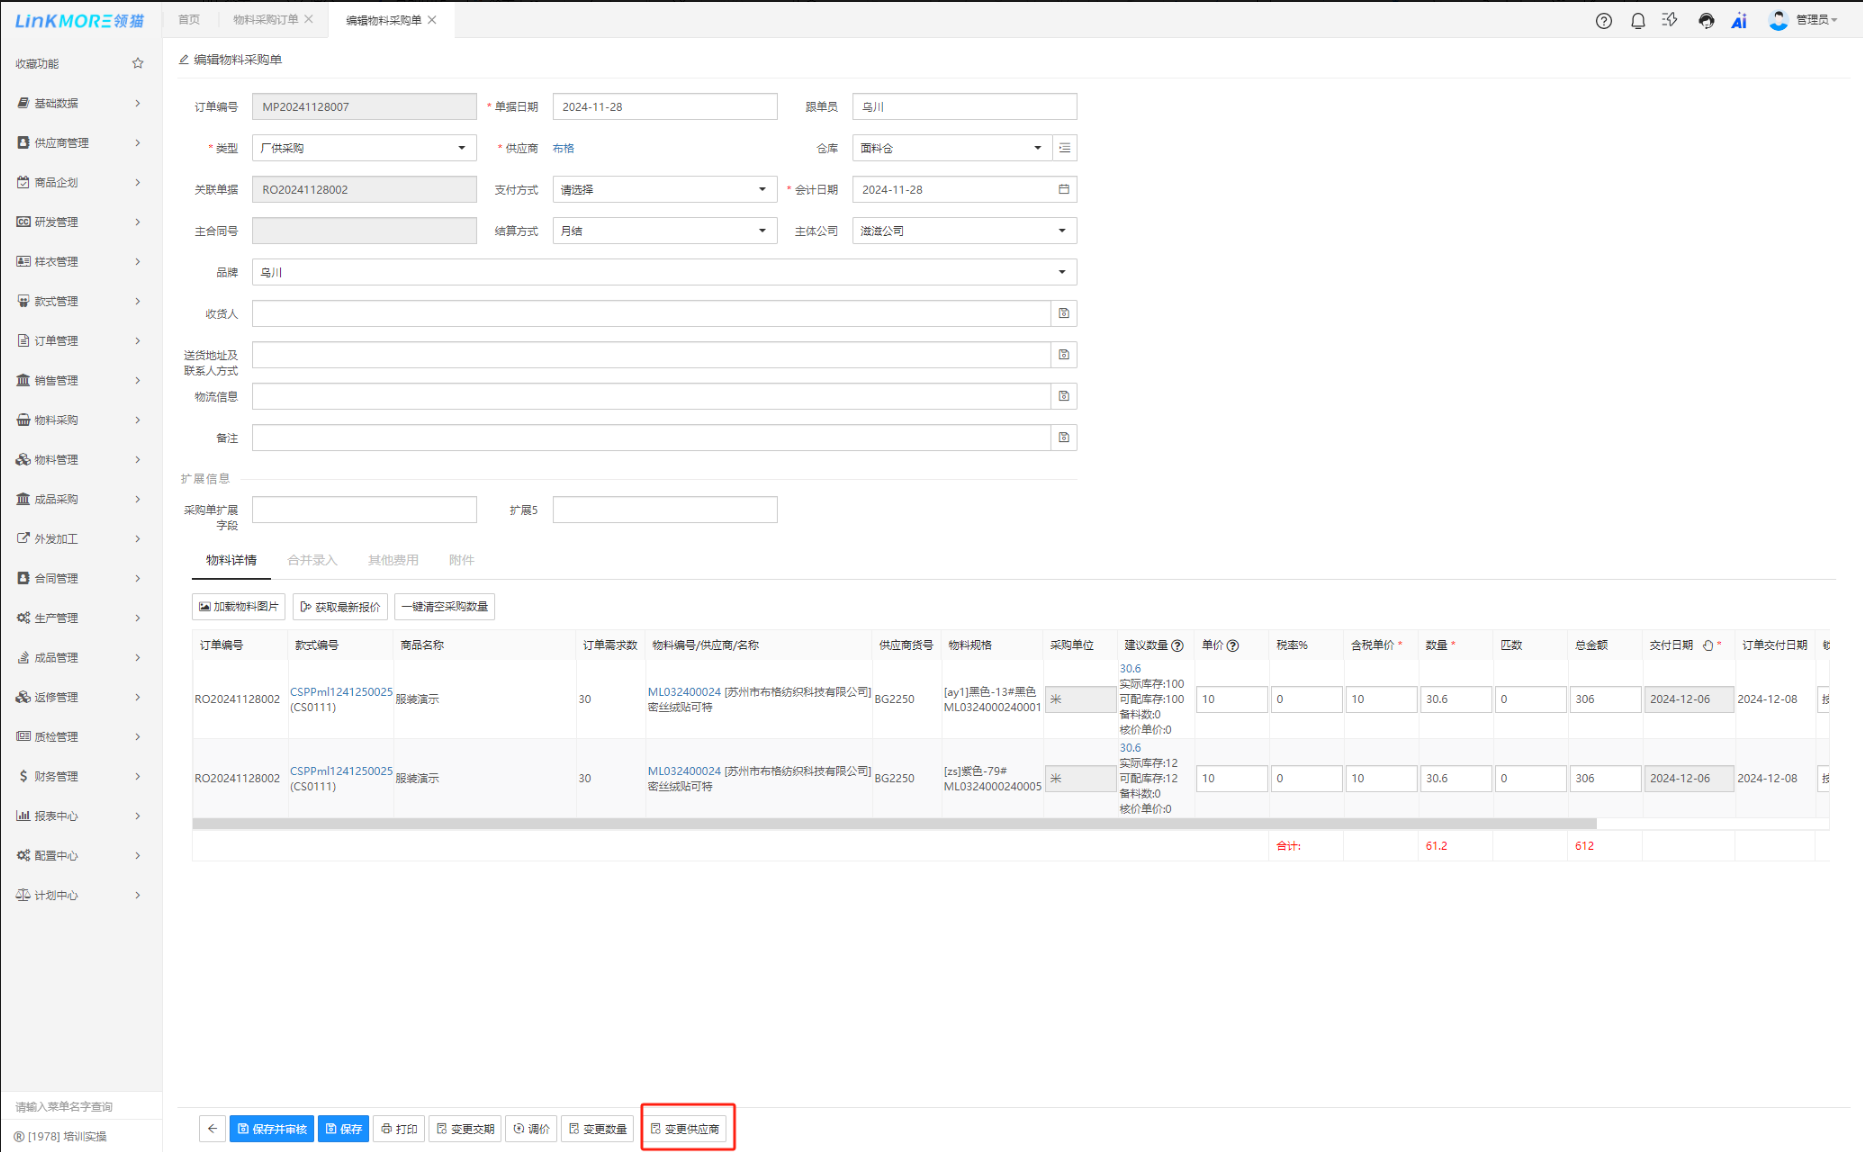This screenshot has height=1152, width=1863.
Task: Click the list icon next to 仓库
Action: 1065,148
